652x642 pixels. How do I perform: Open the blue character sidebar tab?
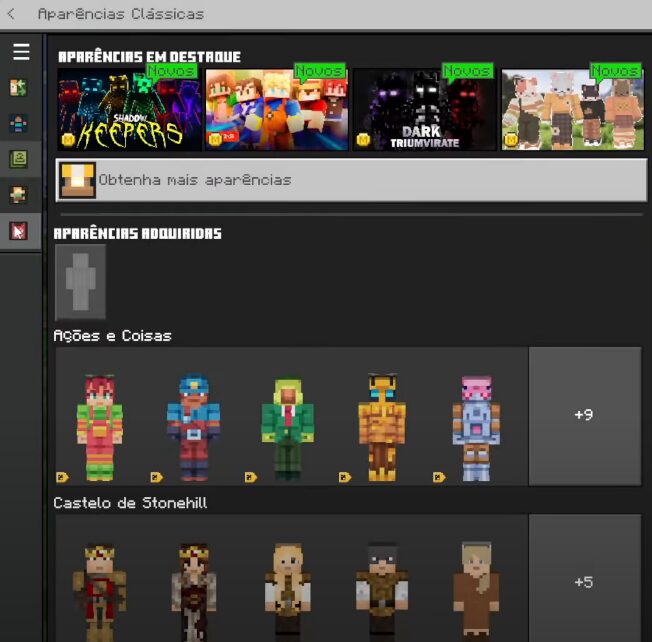tap(18, 123)
